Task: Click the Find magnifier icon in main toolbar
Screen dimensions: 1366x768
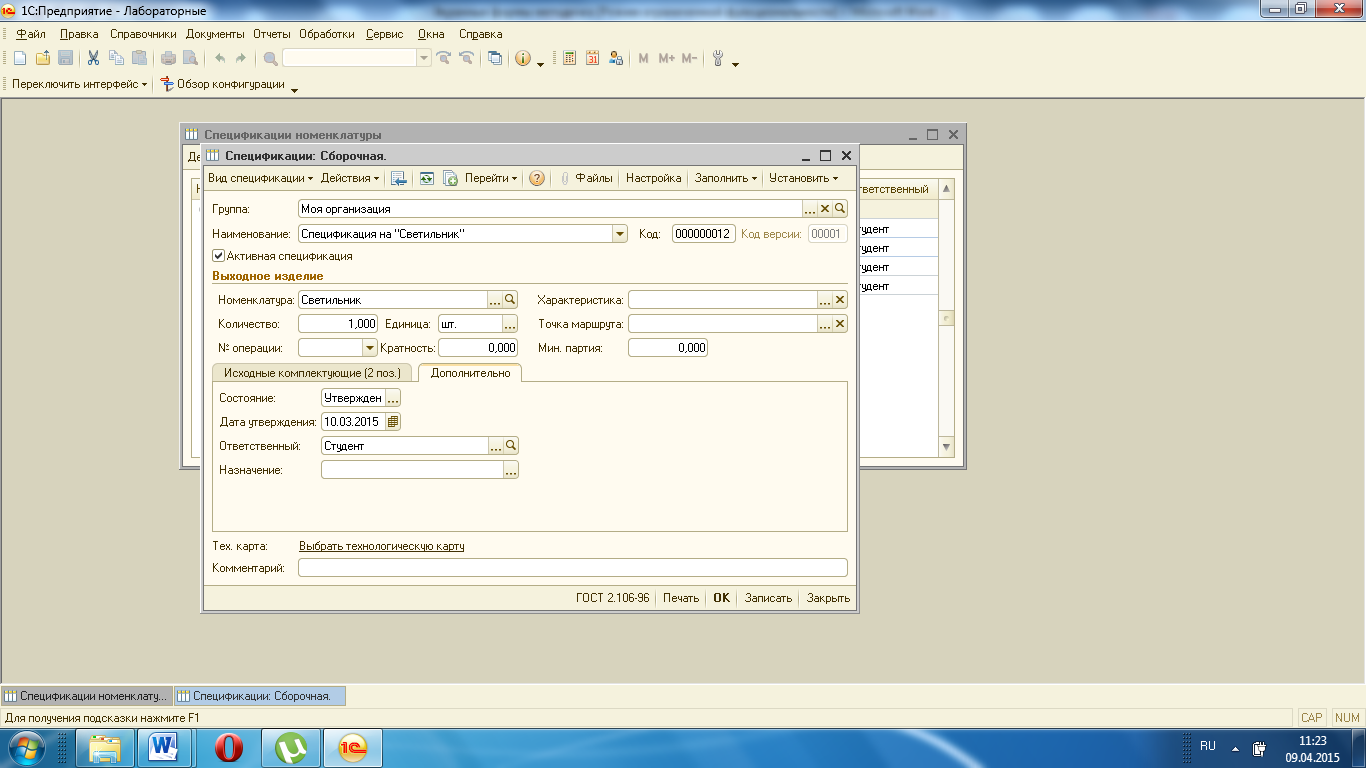Action: (x=271, y=58)
